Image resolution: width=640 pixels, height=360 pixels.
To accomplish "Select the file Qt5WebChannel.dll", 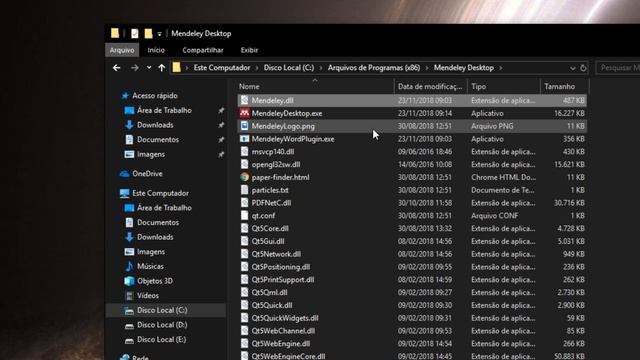I will [x=283, y=331].
